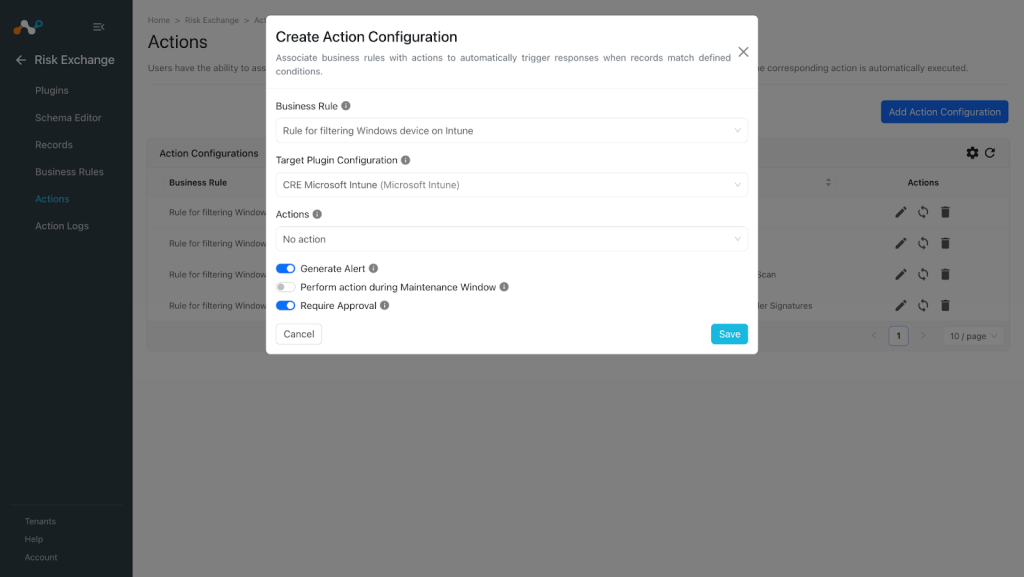1024x577 pixels.
Task: Delete the second action configuration row
Action: pos(945,243)
